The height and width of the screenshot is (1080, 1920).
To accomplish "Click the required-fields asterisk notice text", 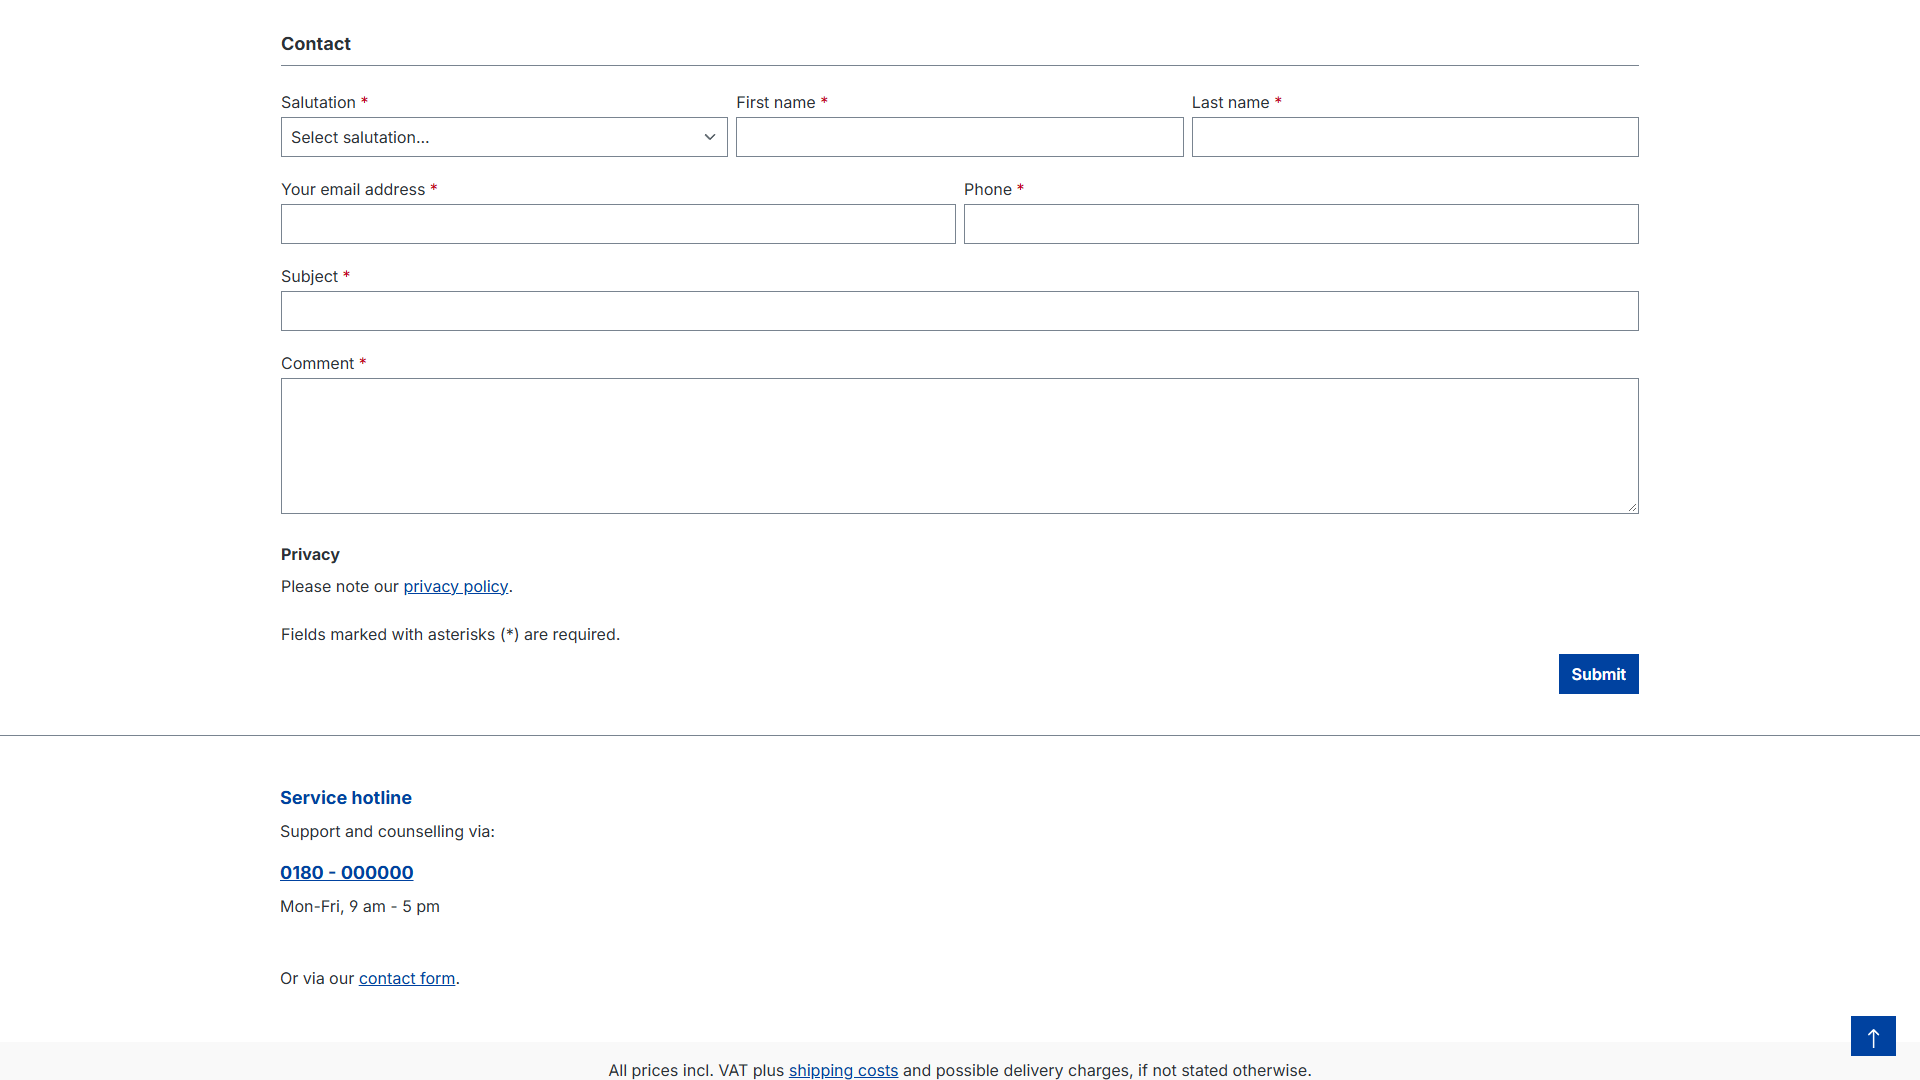I will point(450,635).
